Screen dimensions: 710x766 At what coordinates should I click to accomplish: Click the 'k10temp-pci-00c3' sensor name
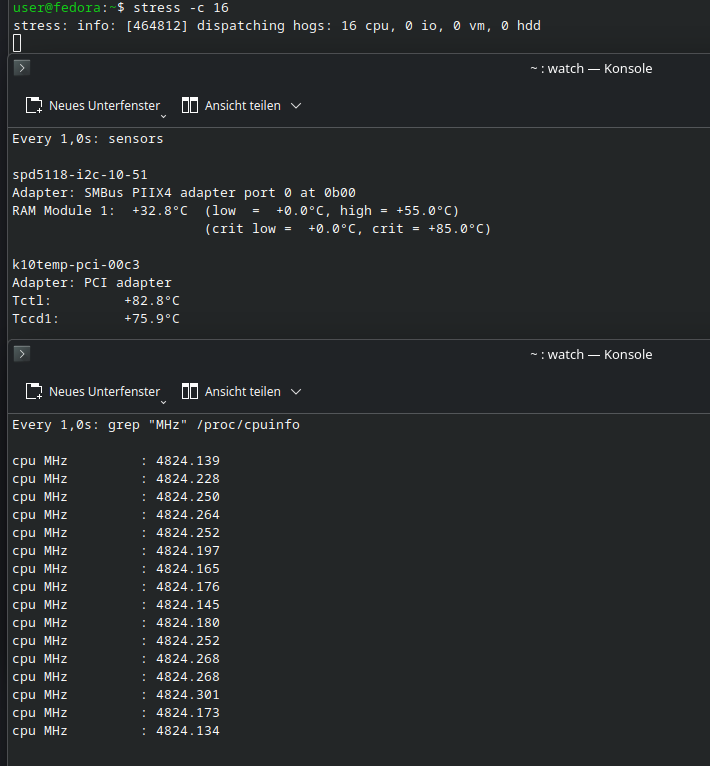[76, 264]
